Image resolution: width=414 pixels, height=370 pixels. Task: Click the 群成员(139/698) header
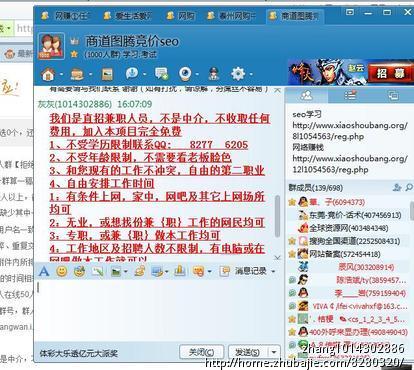coord(315,188)
